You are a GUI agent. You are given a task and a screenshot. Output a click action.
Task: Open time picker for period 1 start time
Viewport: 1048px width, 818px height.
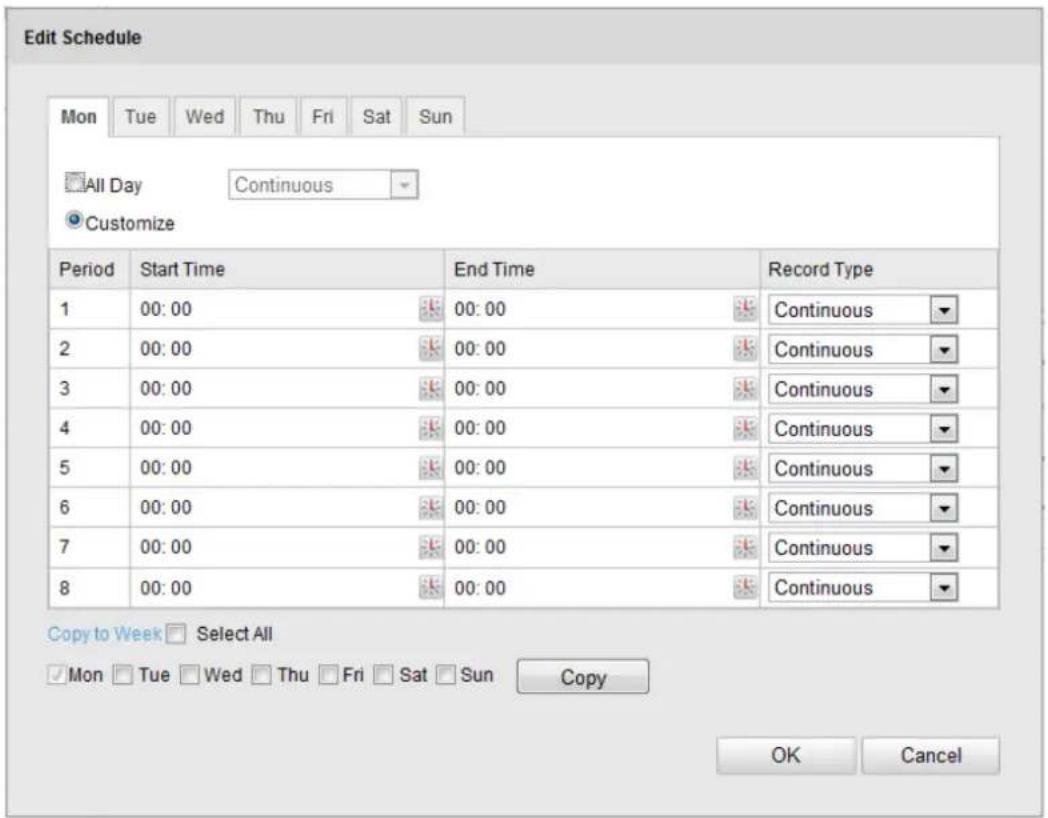point(431,309)
